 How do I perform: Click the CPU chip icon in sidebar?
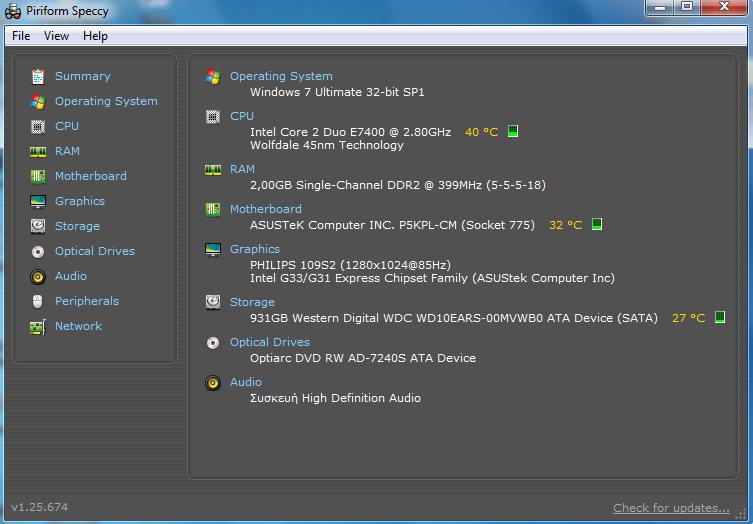pos(38,126)
